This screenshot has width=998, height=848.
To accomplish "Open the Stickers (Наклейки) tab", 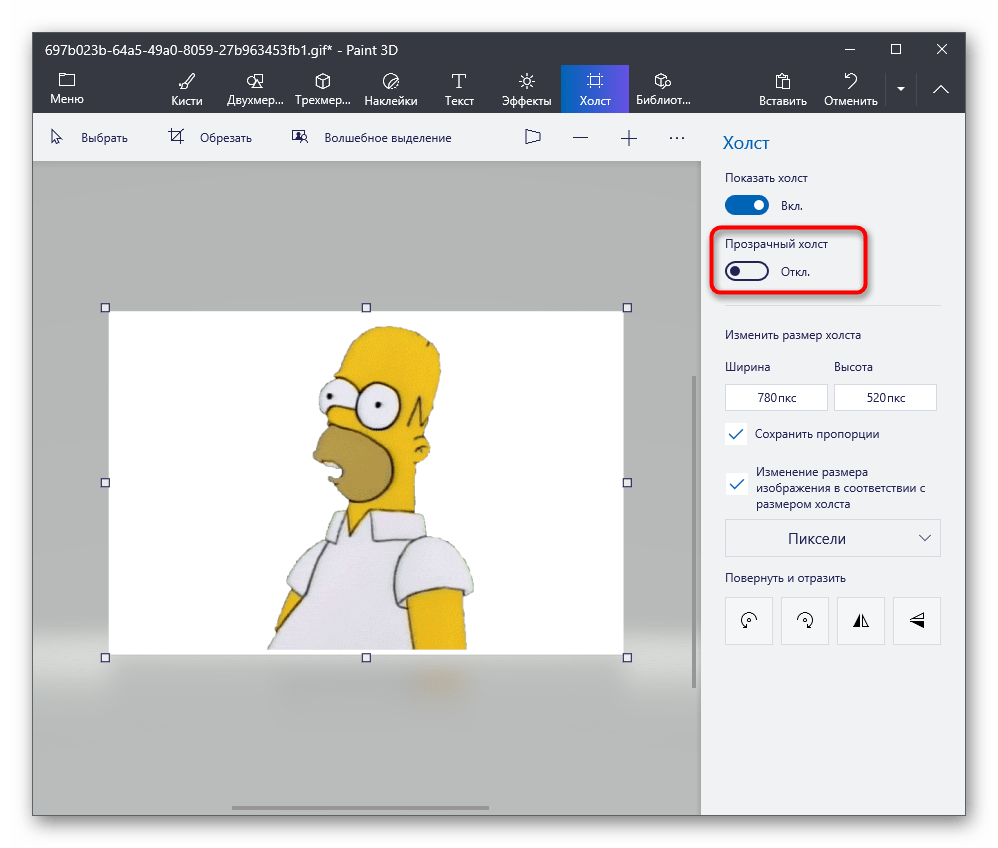I will 390,89.
